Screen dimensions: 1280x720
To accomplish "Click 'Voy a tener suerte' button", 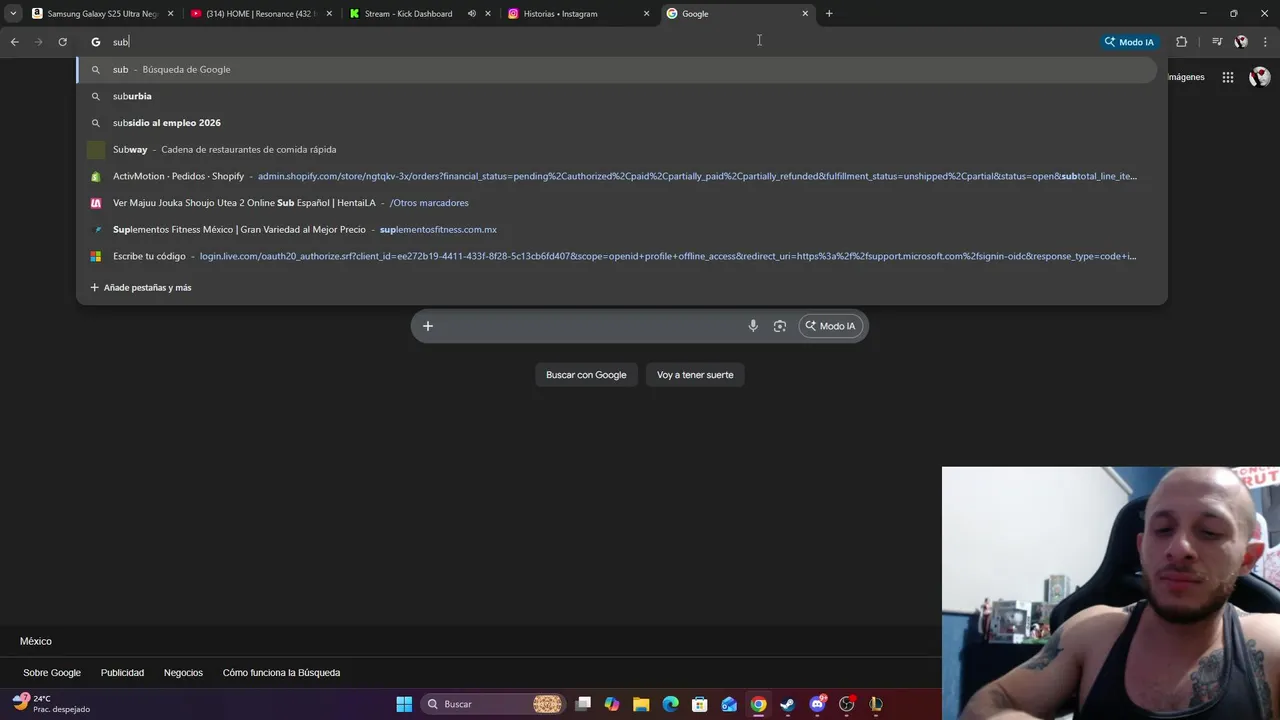I will point(695,375).
